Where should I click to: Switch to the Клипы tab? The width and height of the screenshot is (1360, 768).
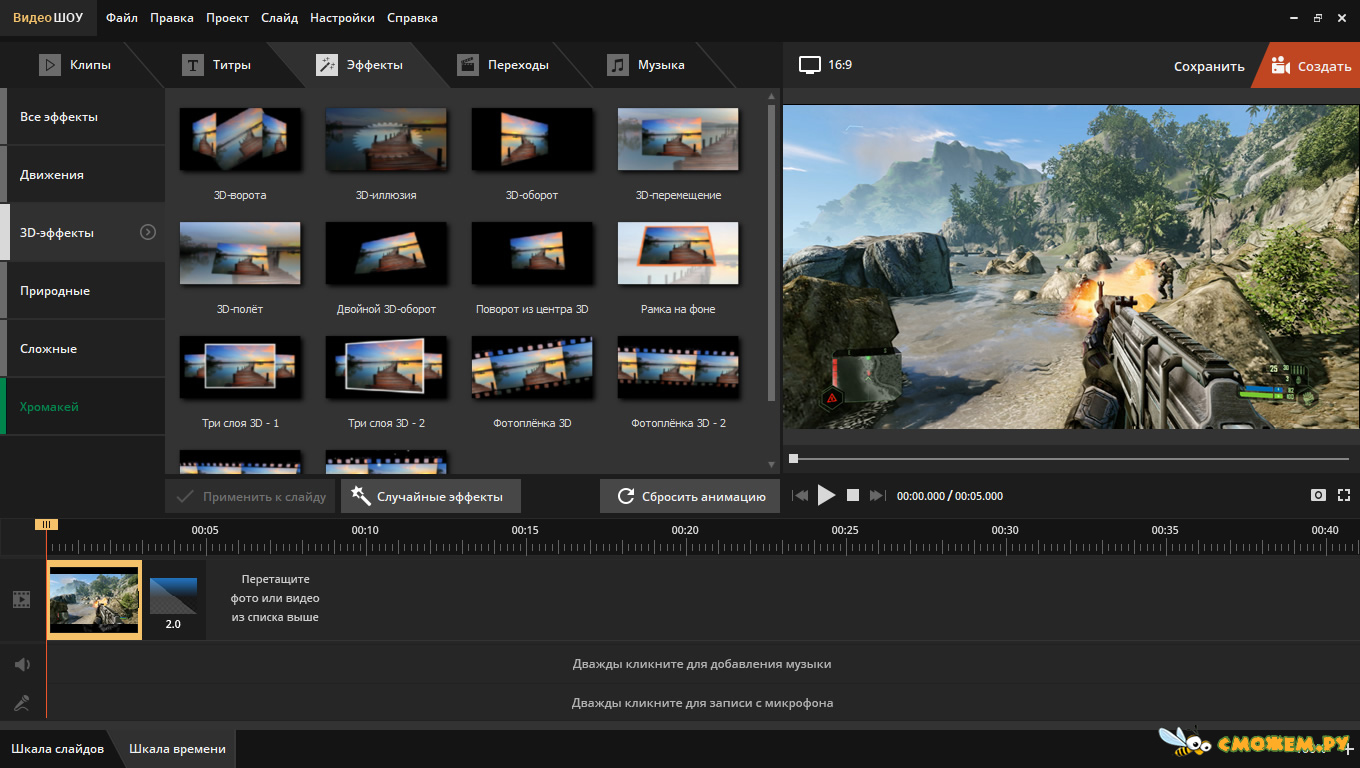click(x=75, y=65)
